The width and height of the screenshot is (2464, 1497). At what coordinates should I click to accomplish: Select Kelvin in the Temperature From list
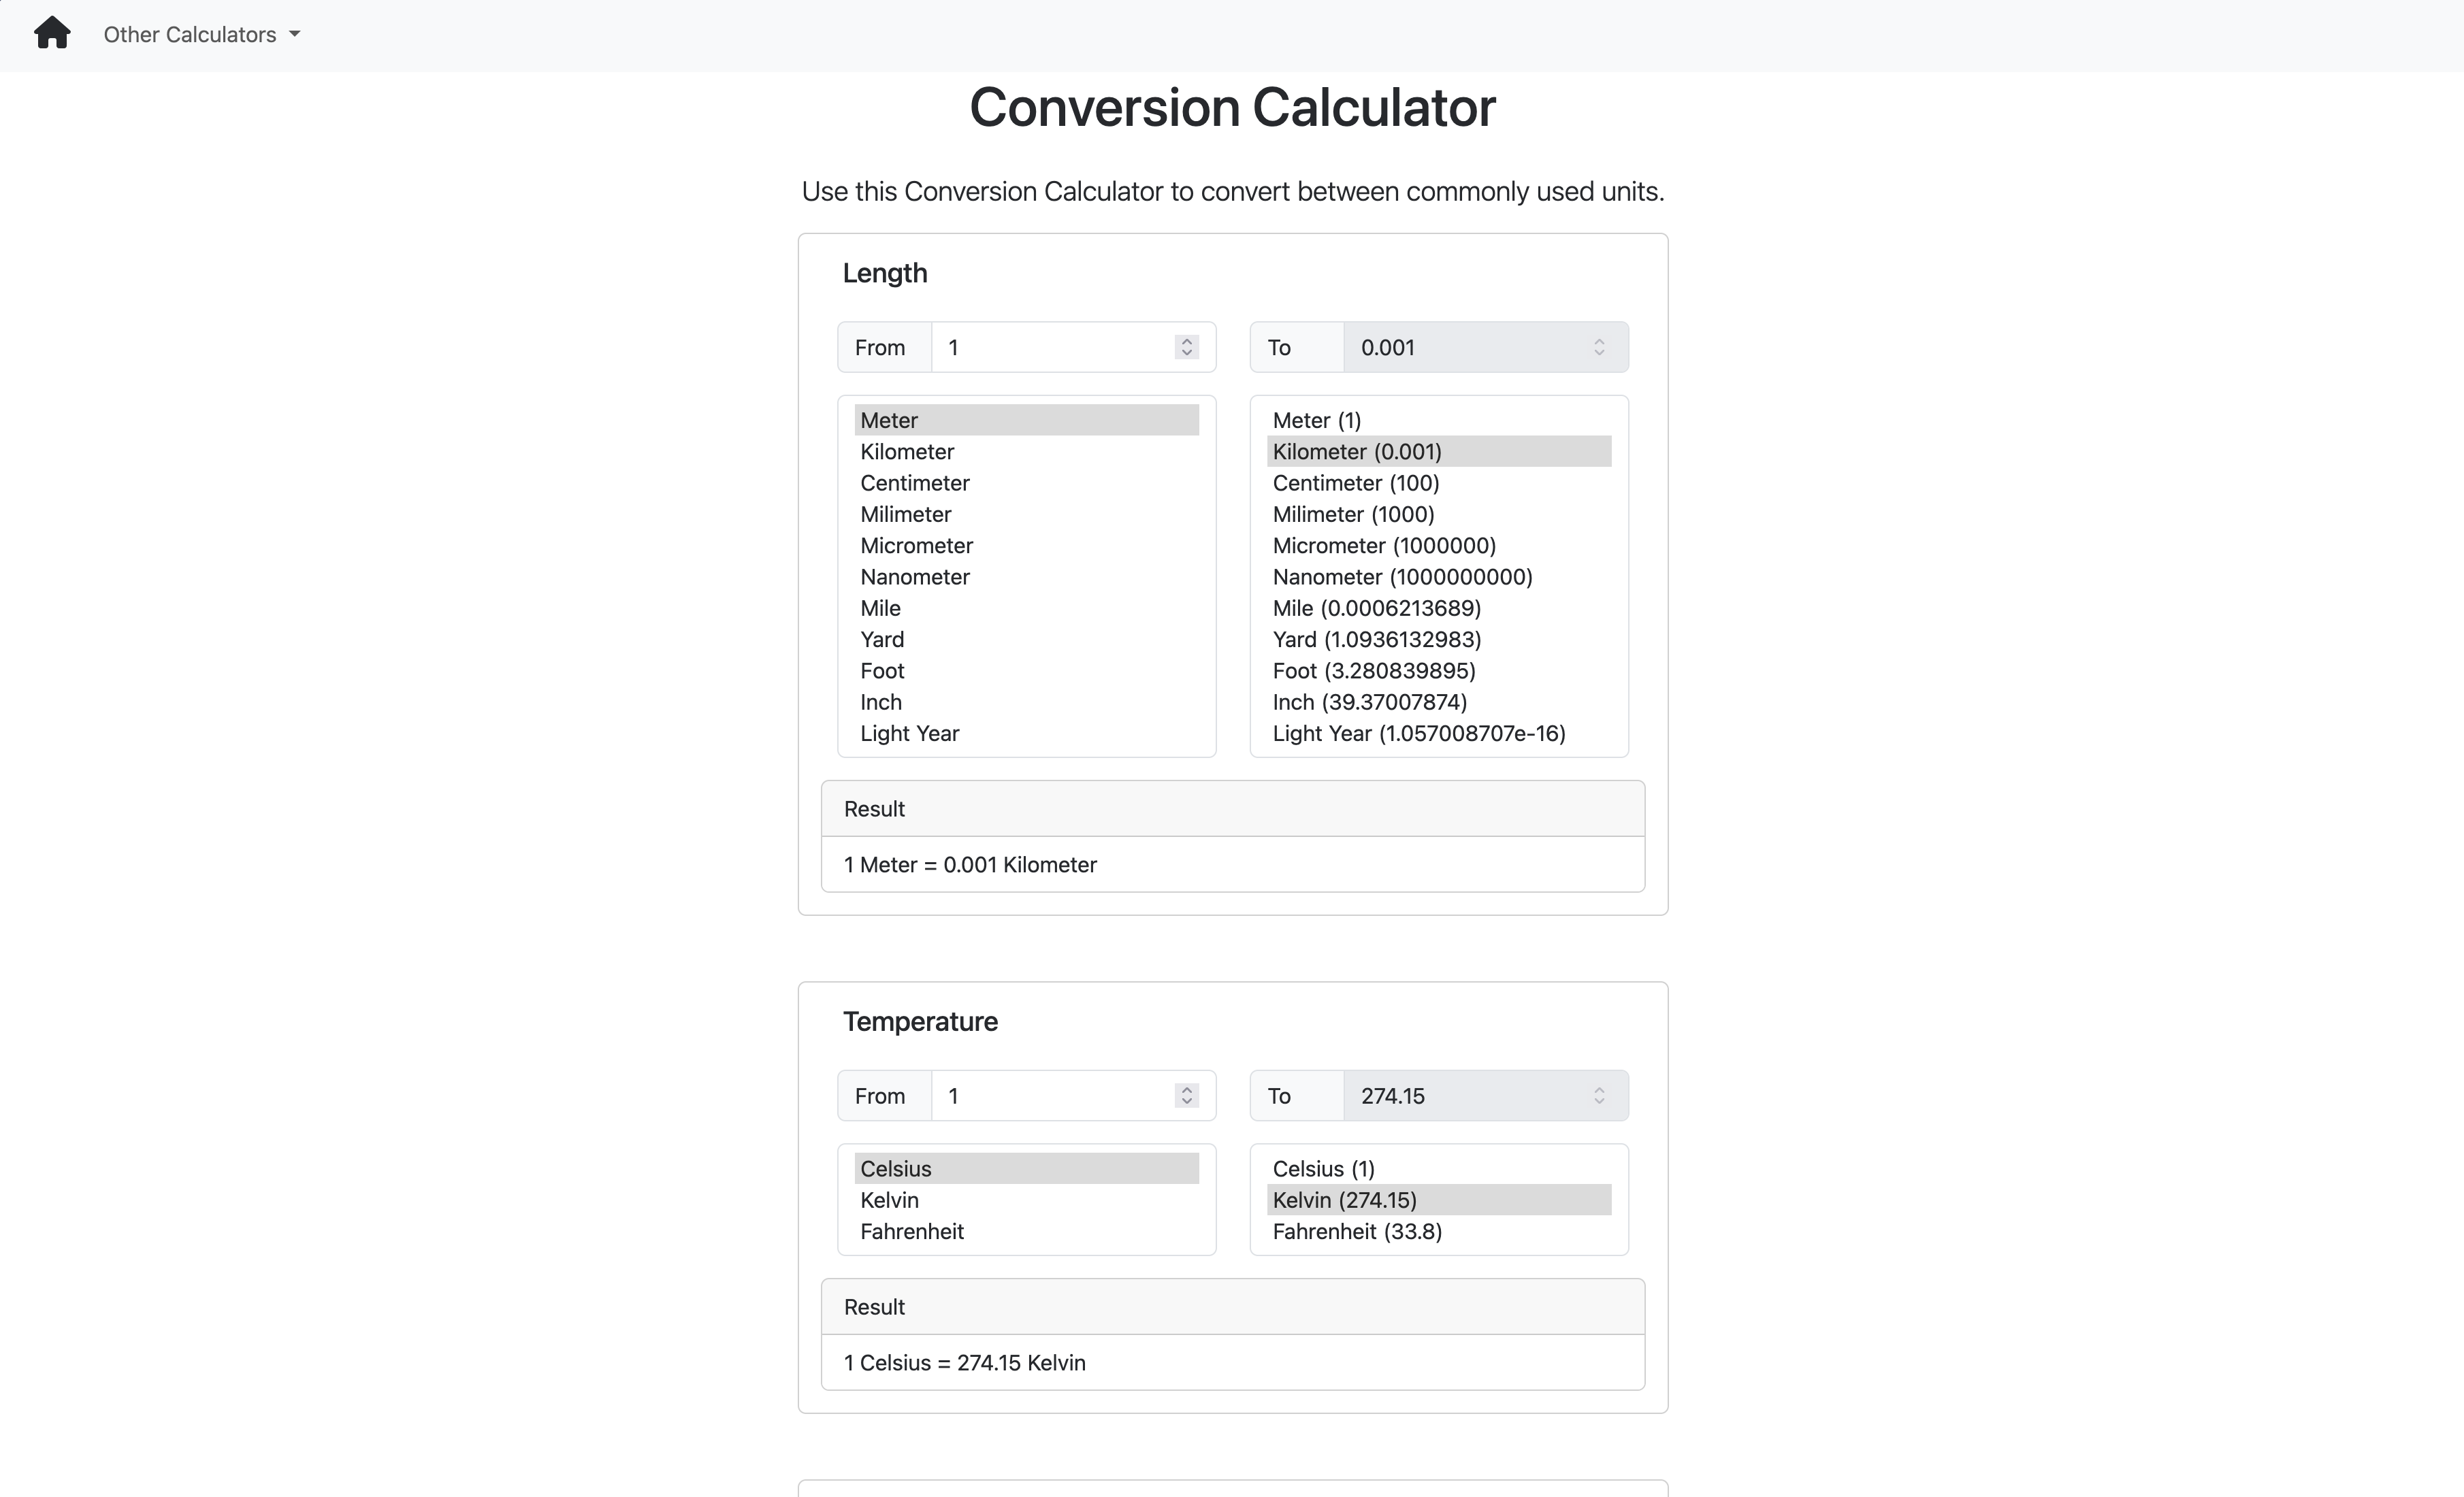point(1026,1200)
